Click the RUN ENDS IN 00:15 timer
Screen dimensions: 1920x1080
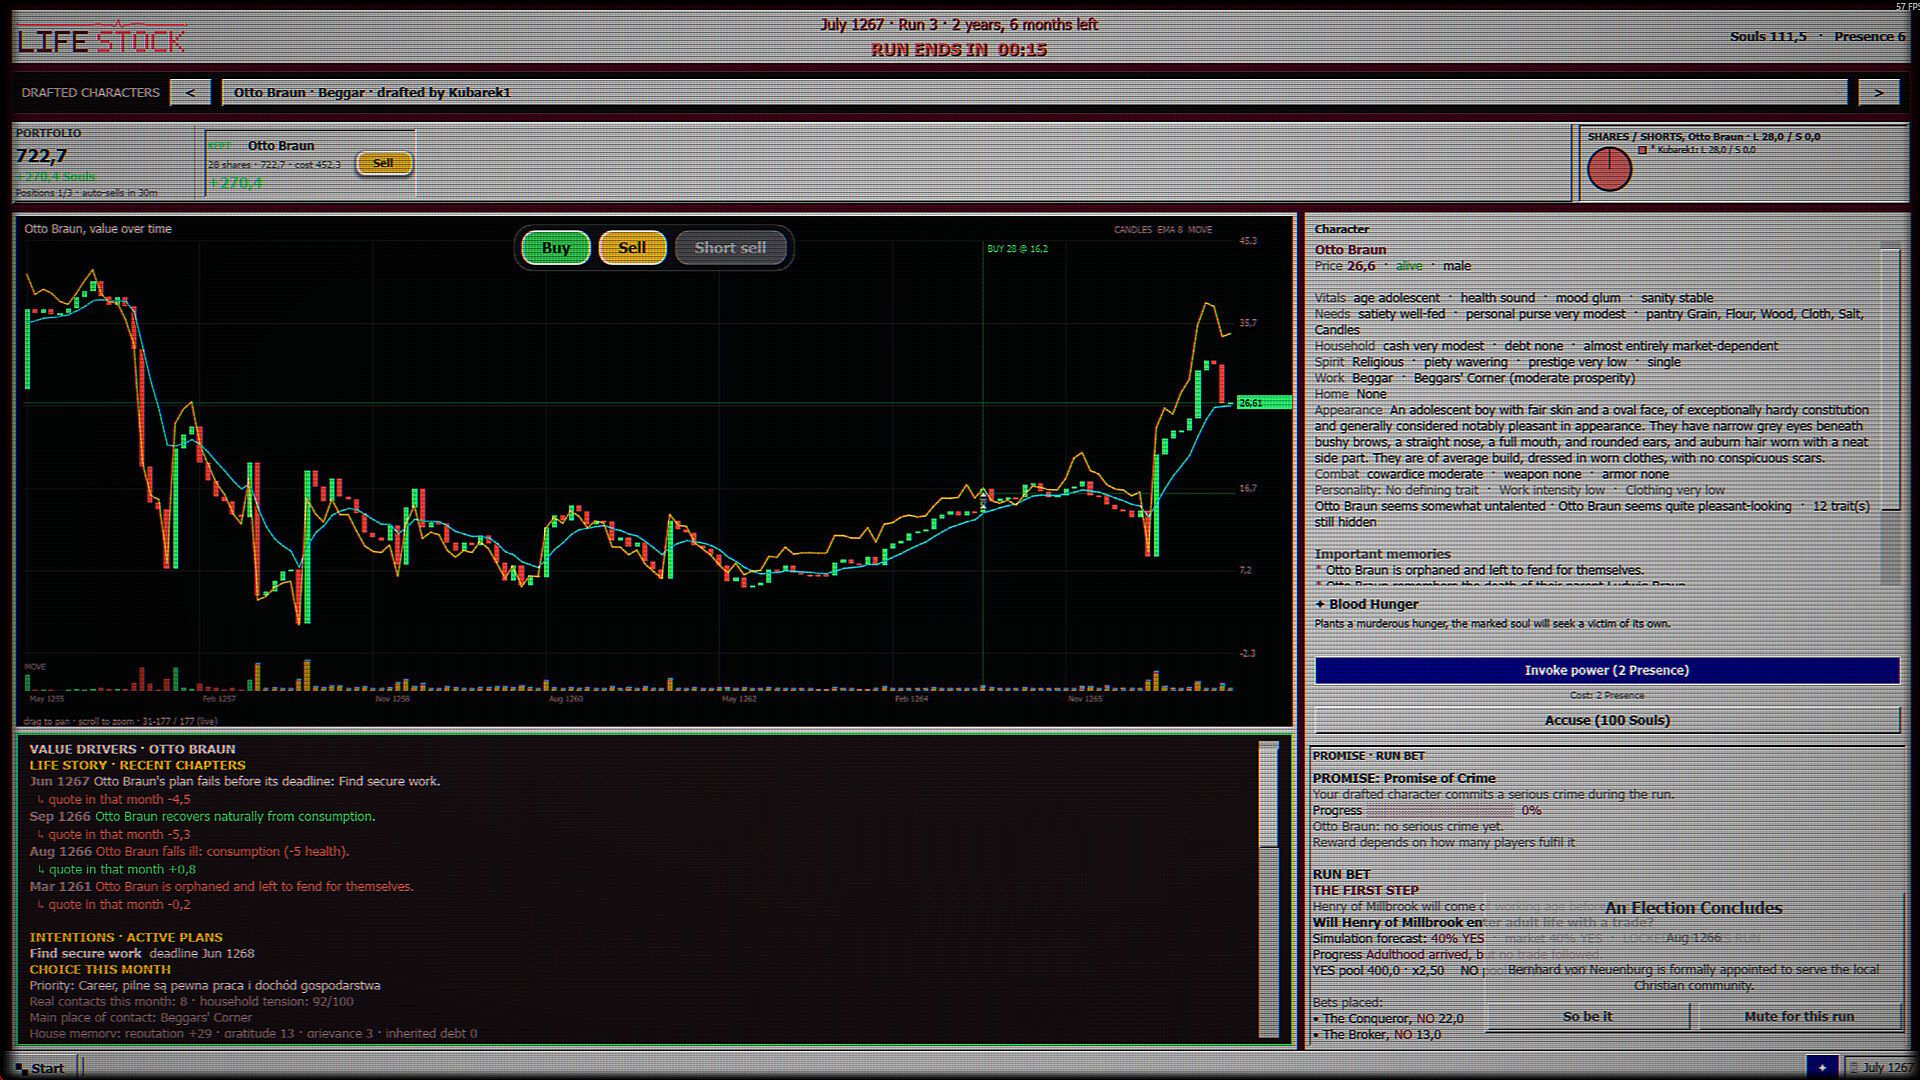(x=959, y=50)
